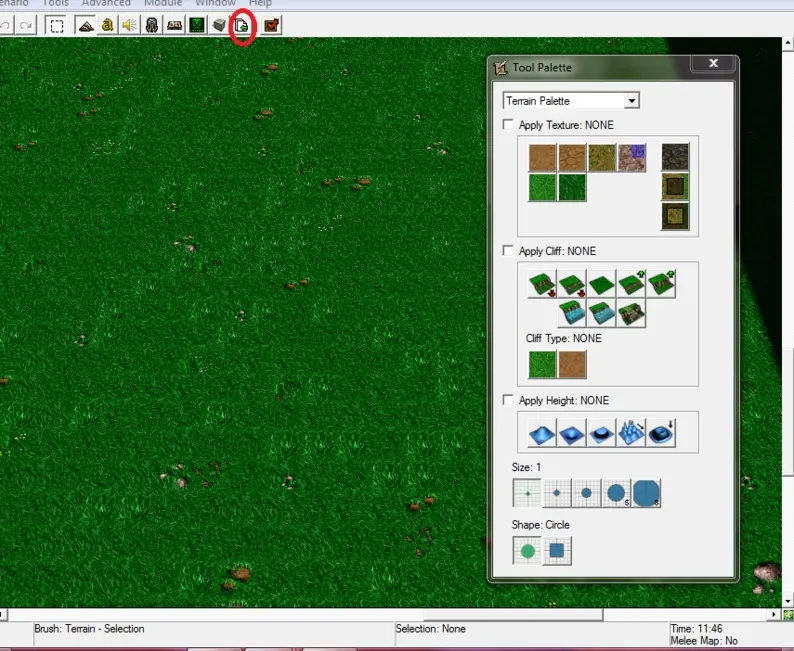The height and width of the screenshot is (651, 794).
Task: Choose the Noise height tool with spikes
Action: click(631, 433)
